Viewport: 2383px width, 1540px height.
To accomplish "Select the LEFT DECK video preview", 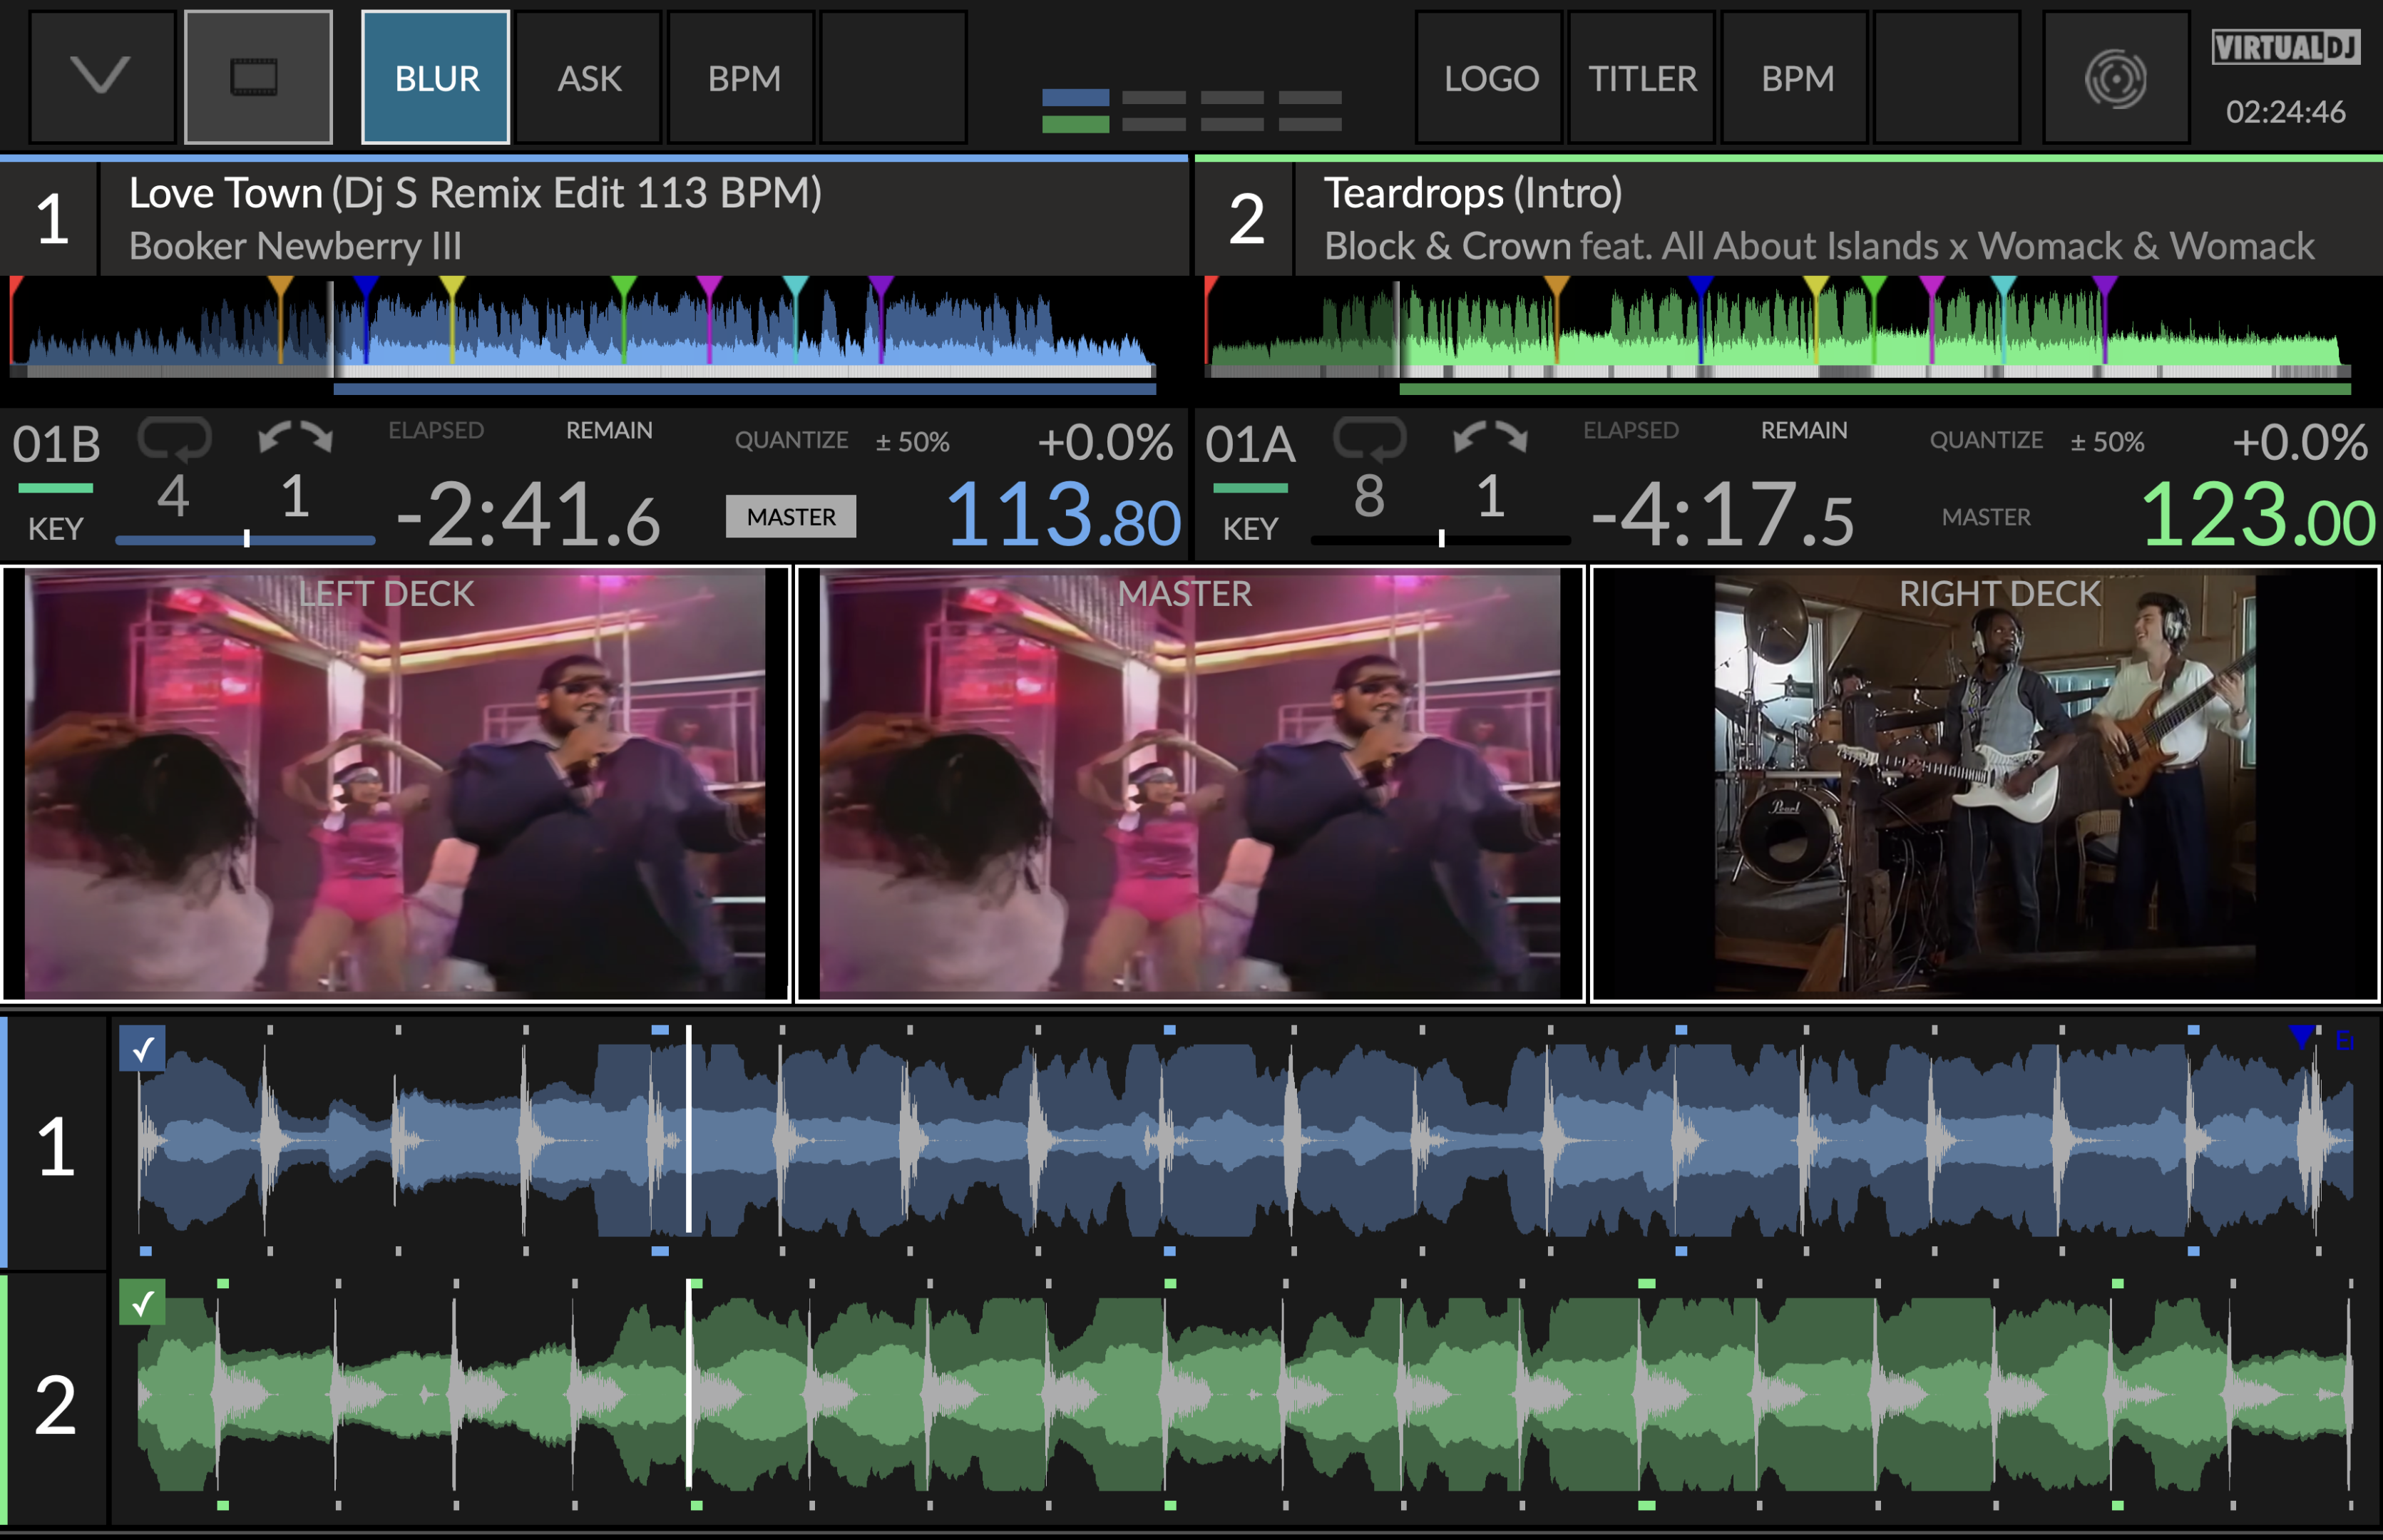I will click(396, 783).
